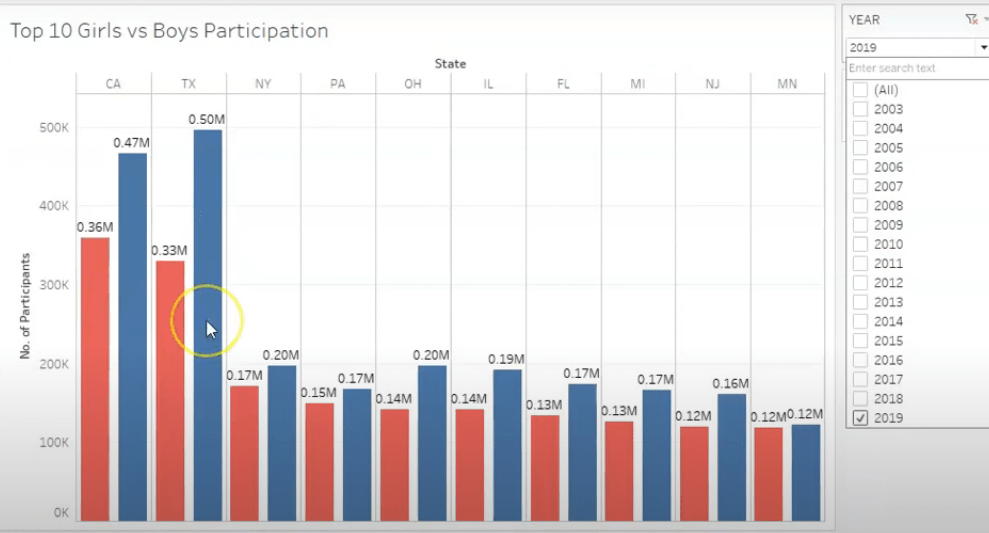Tick the 2010 checkbox in filter
The width and height of the screenshot is (989, 533).
(860, 244)
